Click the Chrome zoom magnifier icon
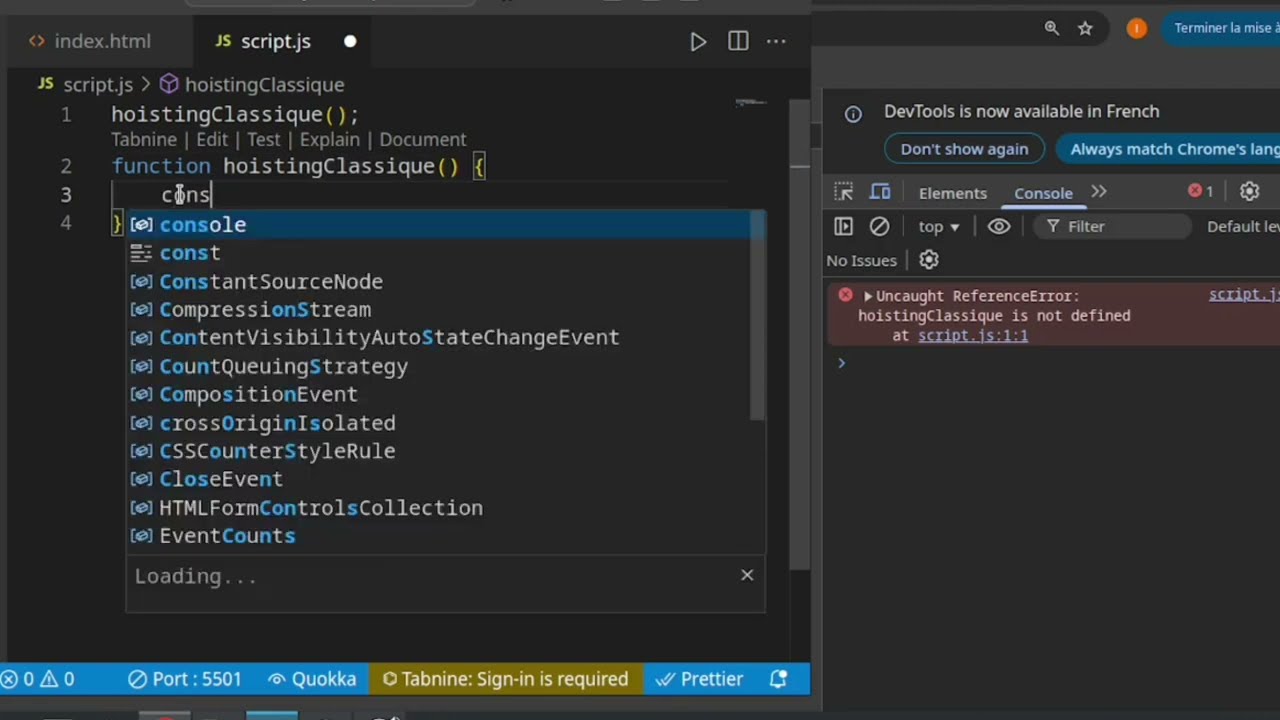The width and height of the screenshot is (1280, 720). coord(1051,28)
